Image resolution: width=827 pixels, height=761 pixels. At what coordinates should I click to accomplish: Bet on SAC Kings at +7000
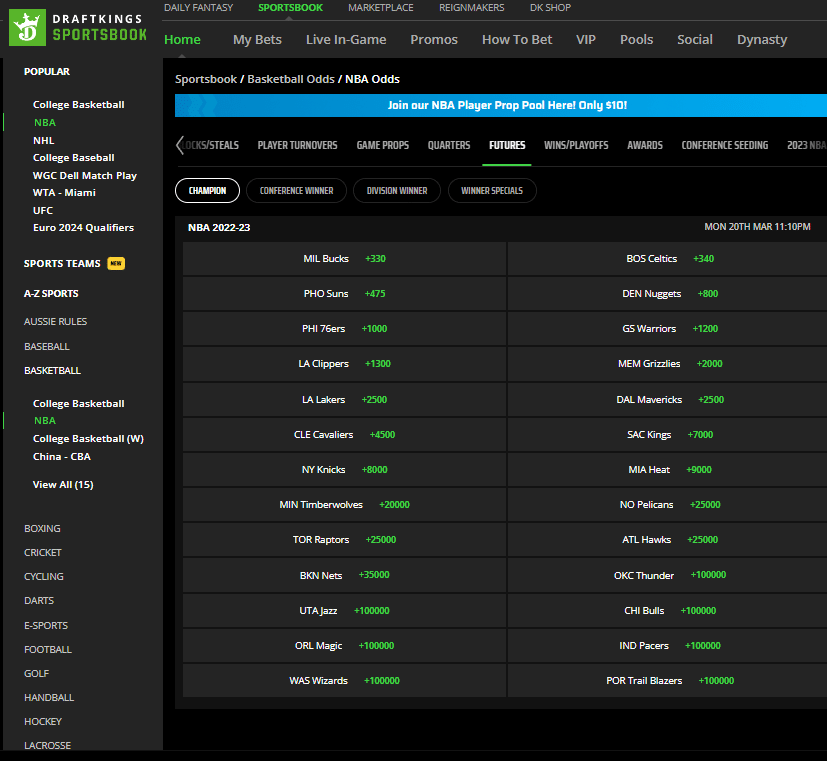pos(668,435)
